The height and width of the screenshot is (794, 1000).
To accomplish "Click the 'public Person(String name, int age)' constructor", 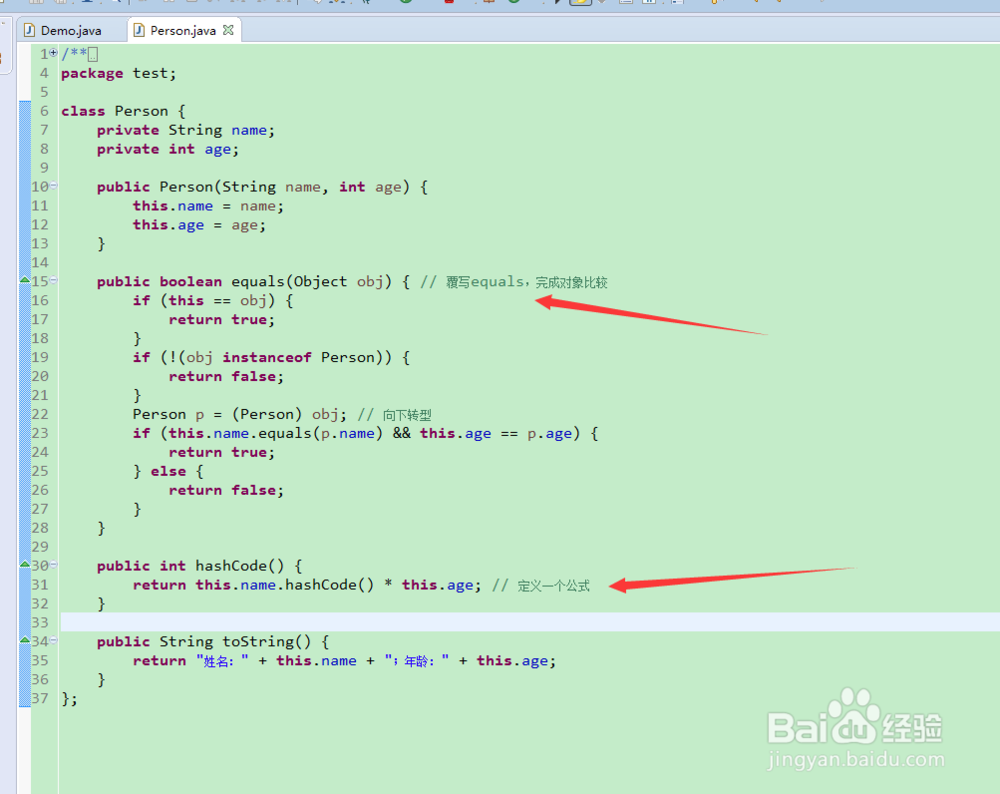I will coord(262,187).
